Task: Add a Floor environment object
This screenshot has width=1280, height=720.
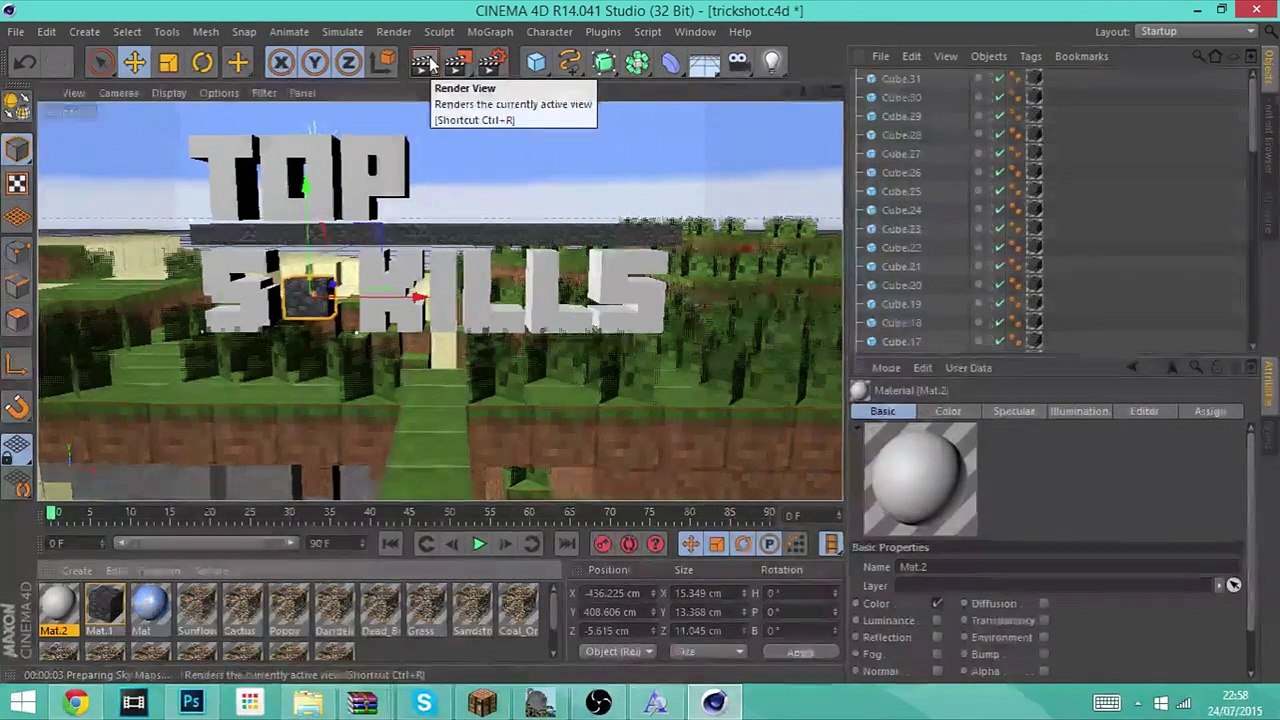Action: coord(704,63)
